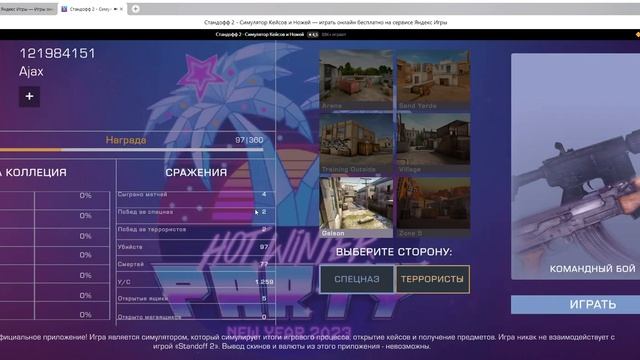Click the Открытия ящика row
The width and height of the screenshot is (640, 360).
(x=196, y=299)
